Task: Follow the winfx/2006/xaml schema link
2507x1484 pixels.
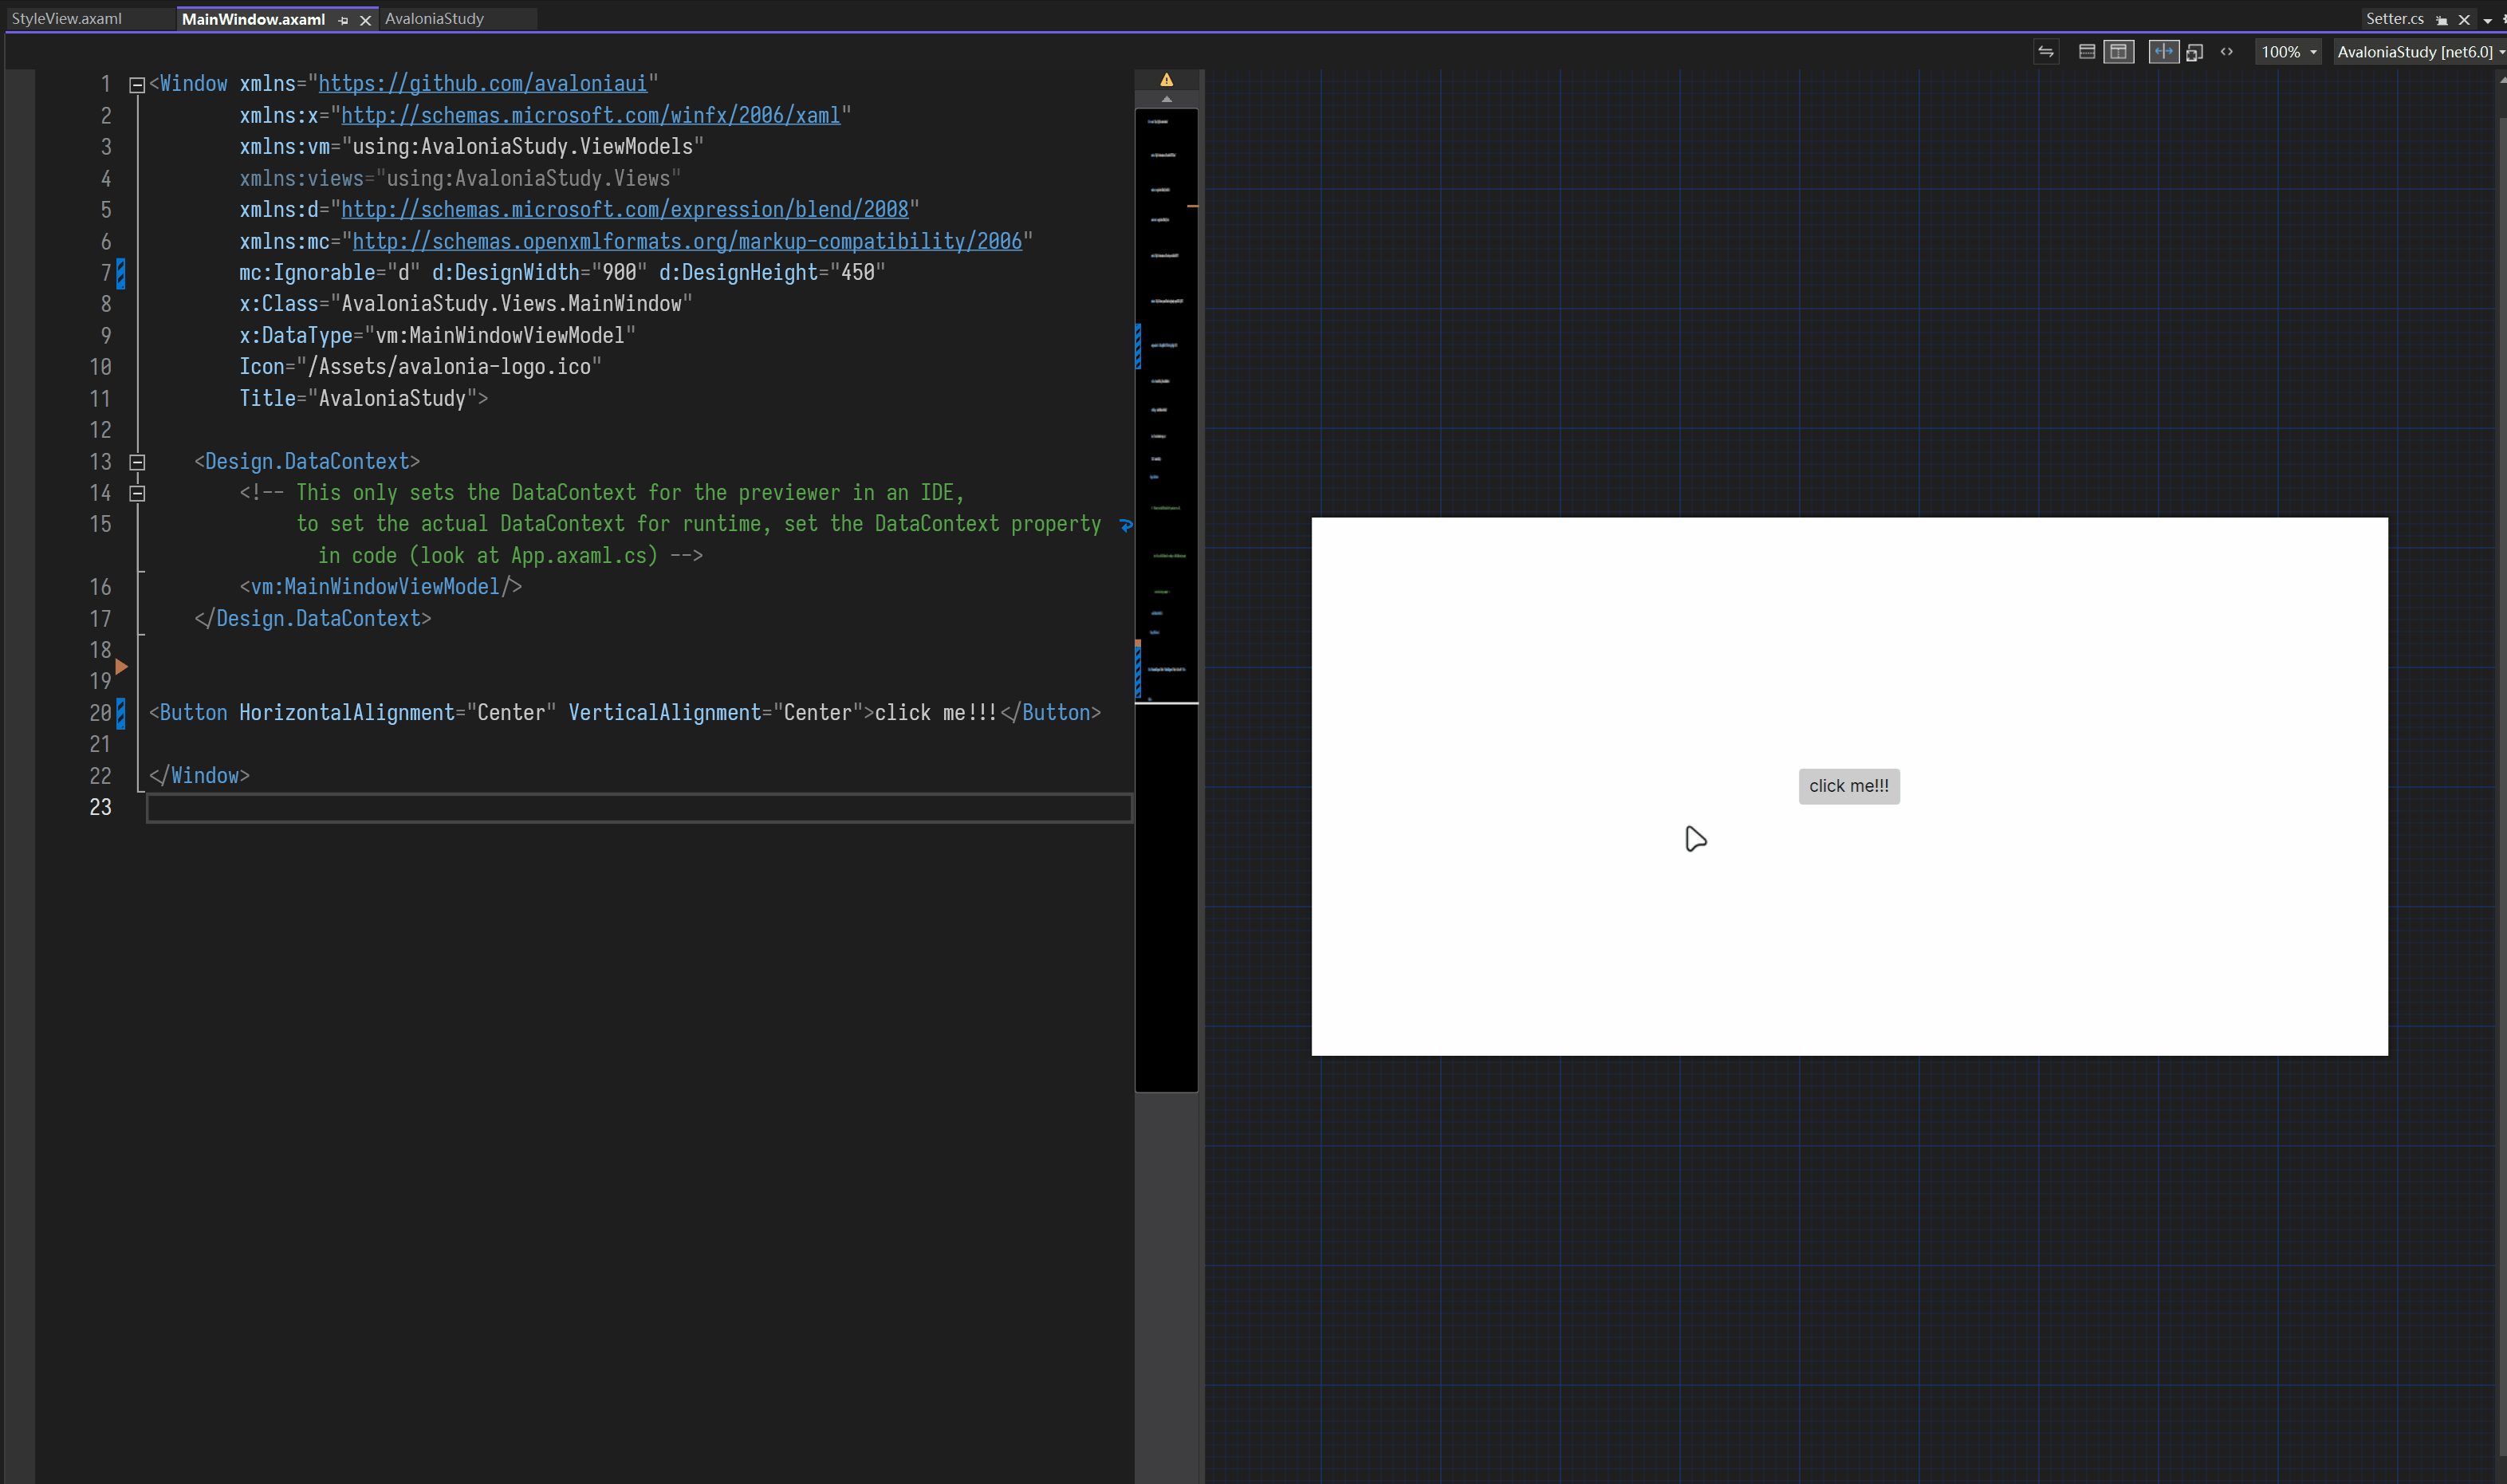Action: [x=590, y=116]
